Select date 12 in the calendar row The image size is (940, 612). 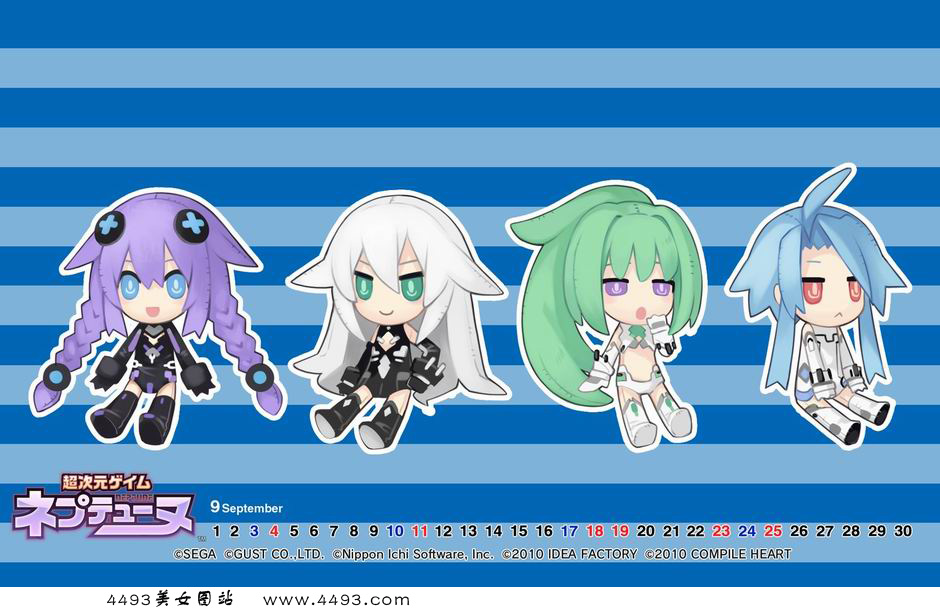443,531
